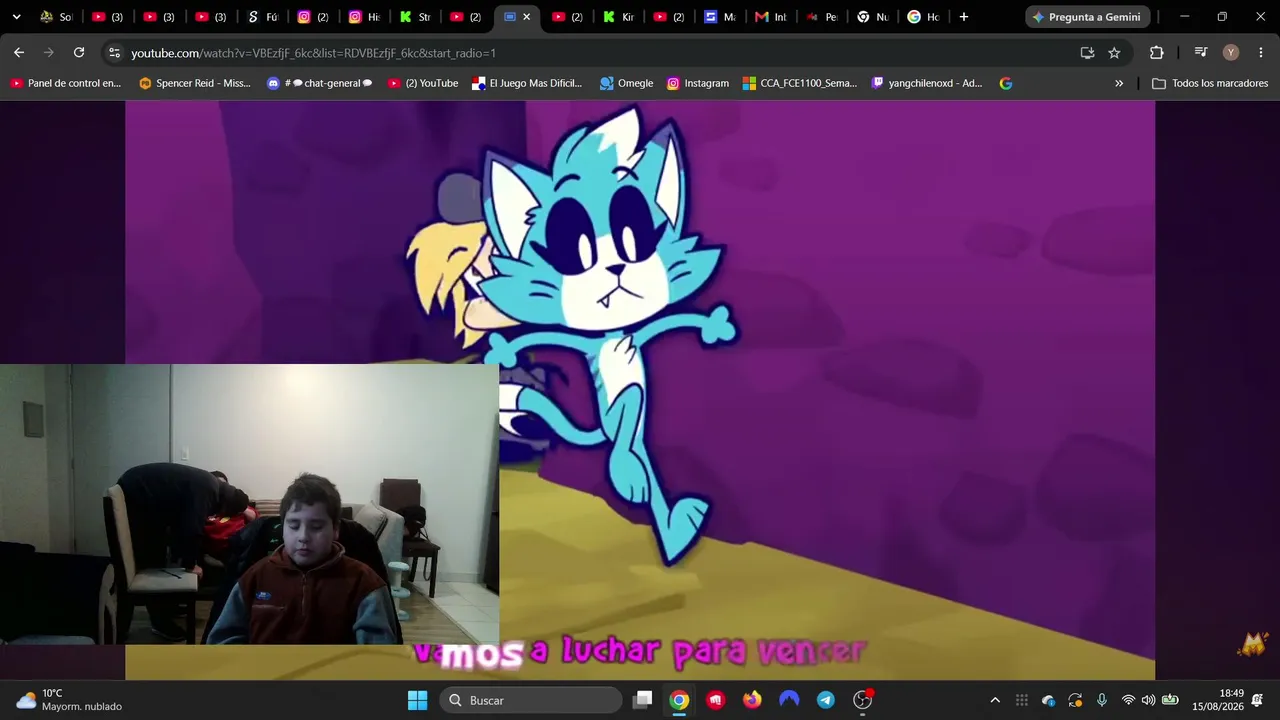Image resolution: width=1280 pixels, height=720 pixels.
Task: Click the sync arrows tray icon
Action: pos(1075,700)
